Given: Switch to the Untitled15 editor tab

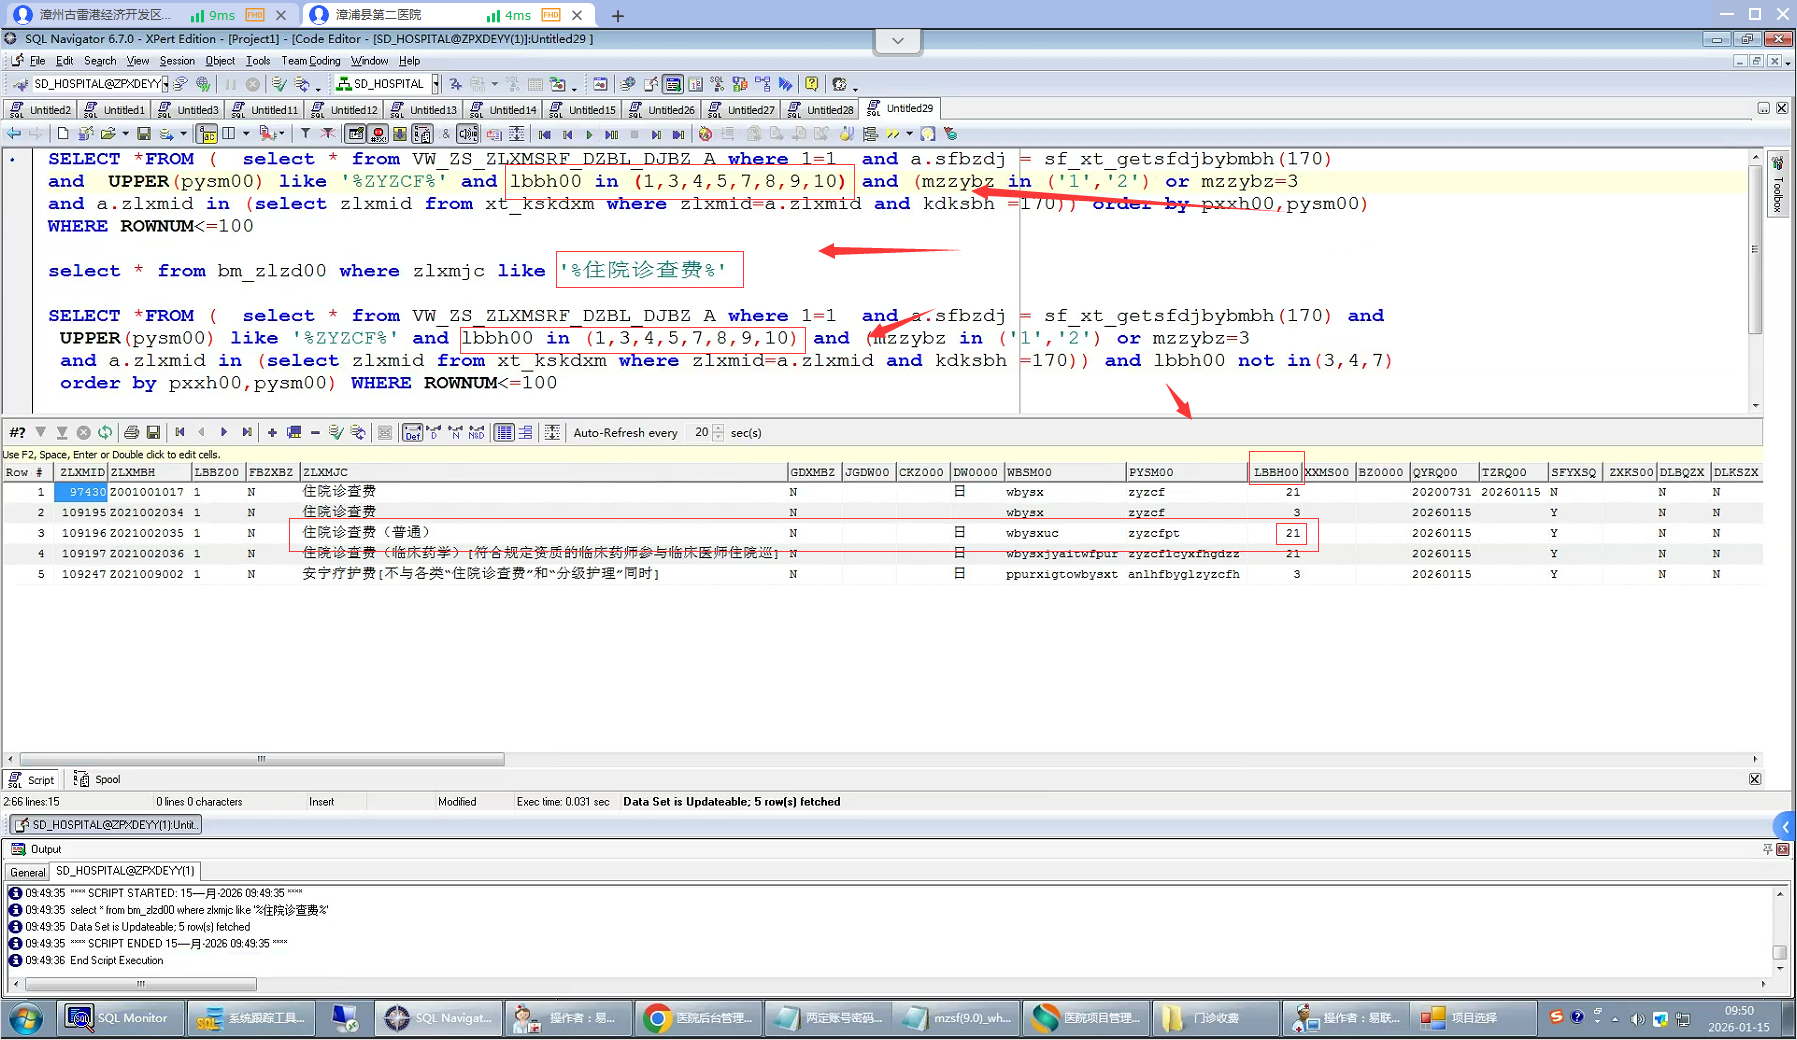Looking at the screenshot, I should tap(591, 109).
